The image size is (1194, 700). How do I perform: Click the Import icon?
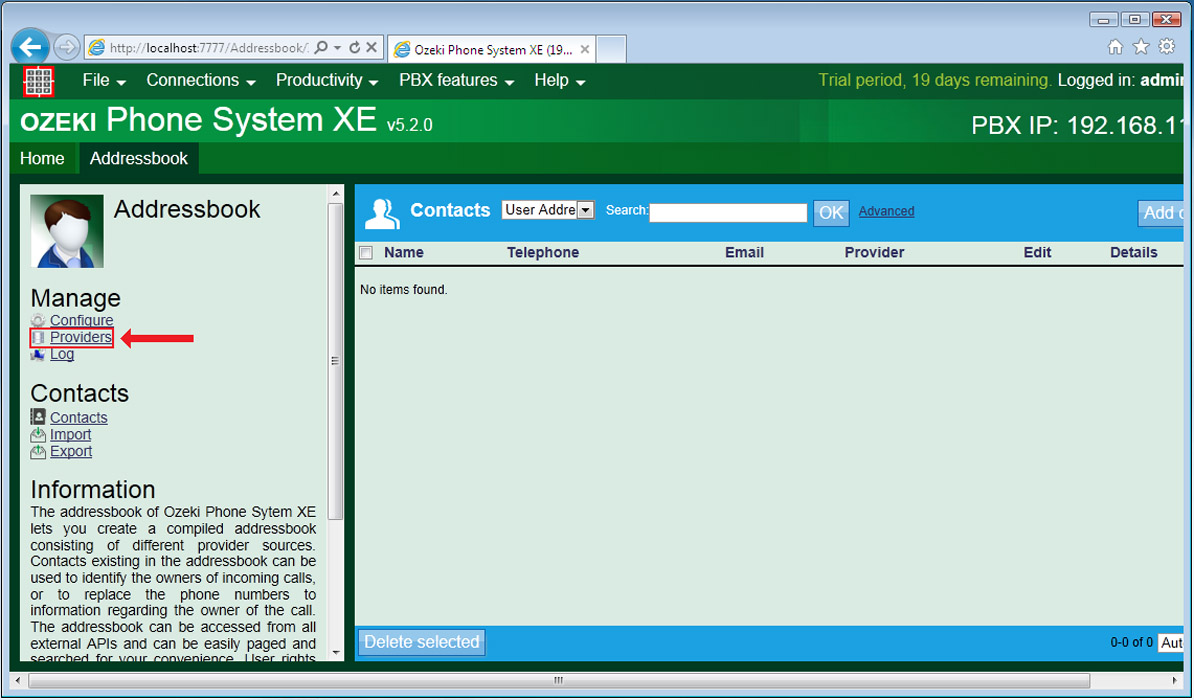[x=38, y=434]
